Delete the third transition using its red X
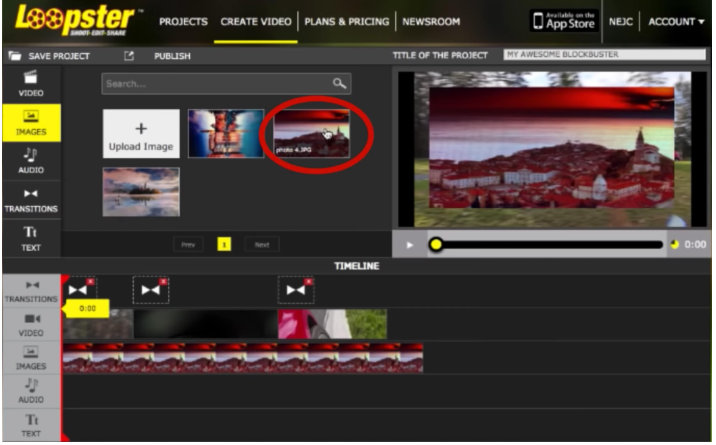 coord(309,282)
